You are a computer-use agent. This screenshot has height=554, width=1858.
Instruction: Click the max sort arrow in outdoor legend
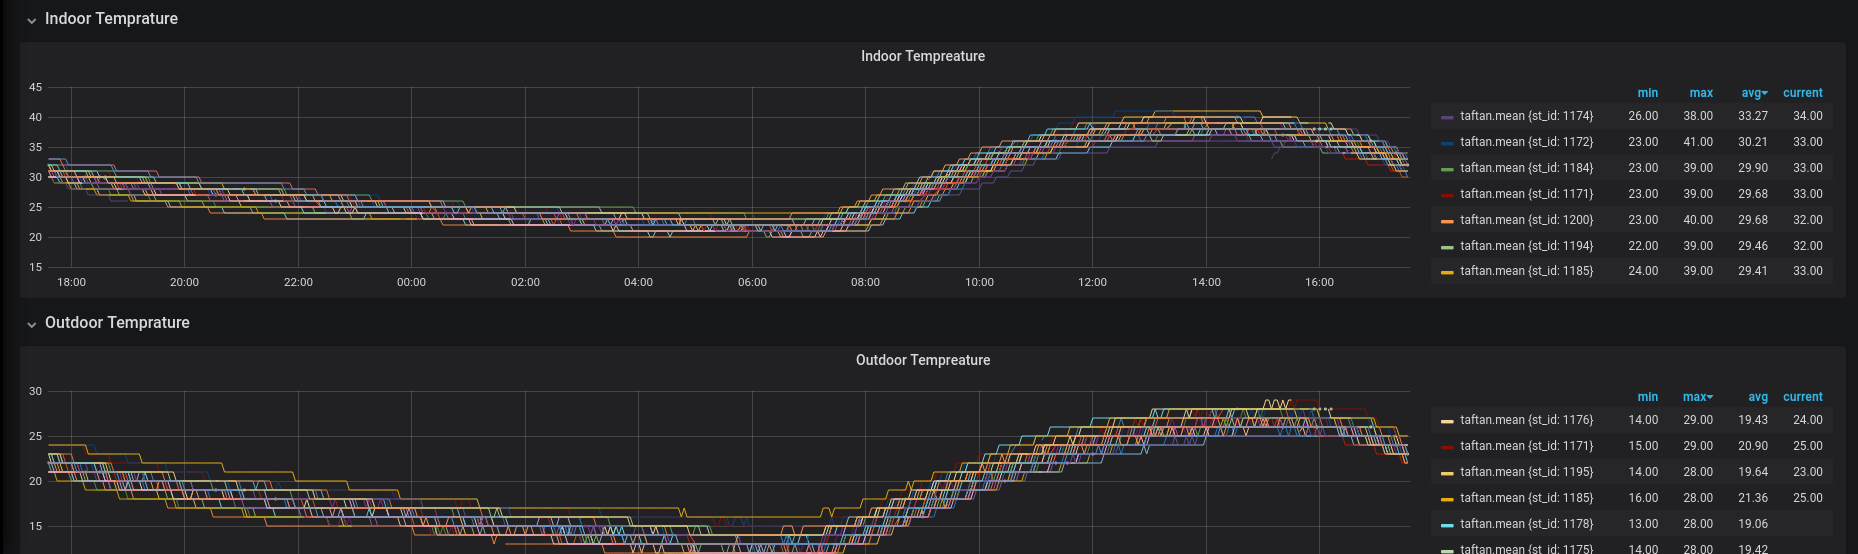click(1710, 397)
